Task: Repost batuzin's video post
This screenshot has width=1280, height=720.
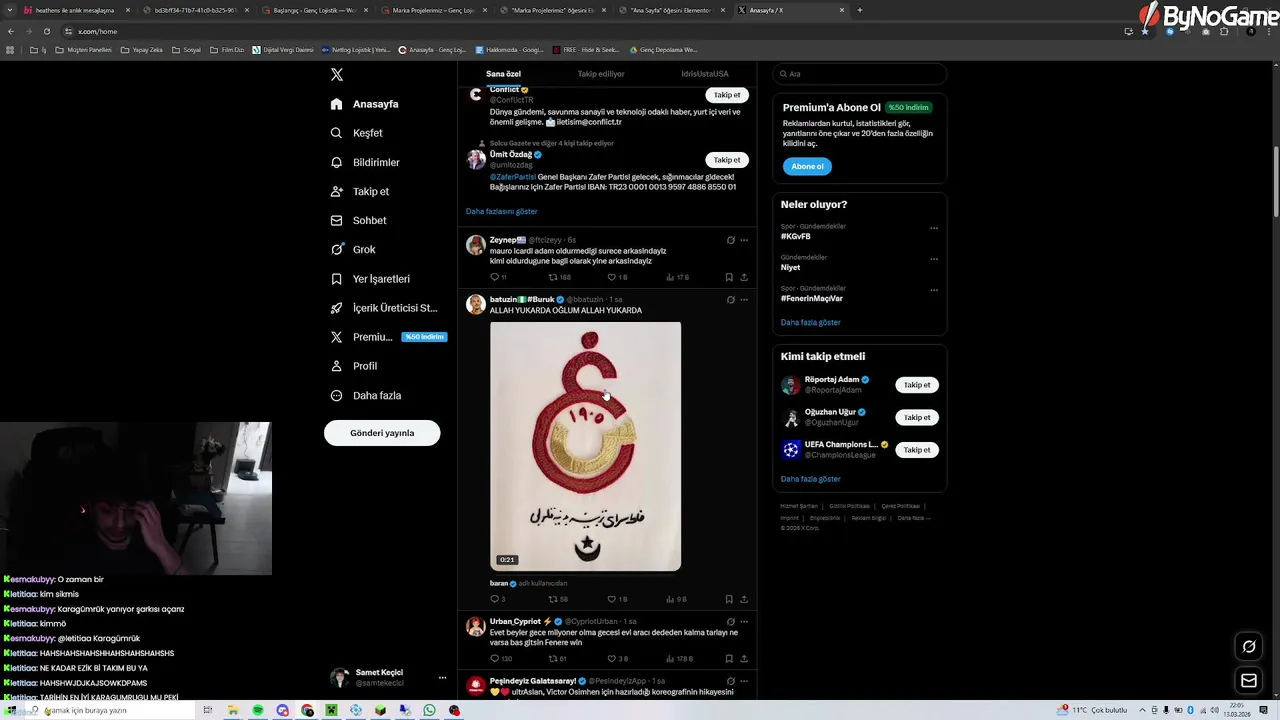Action: tap(558, 599)
